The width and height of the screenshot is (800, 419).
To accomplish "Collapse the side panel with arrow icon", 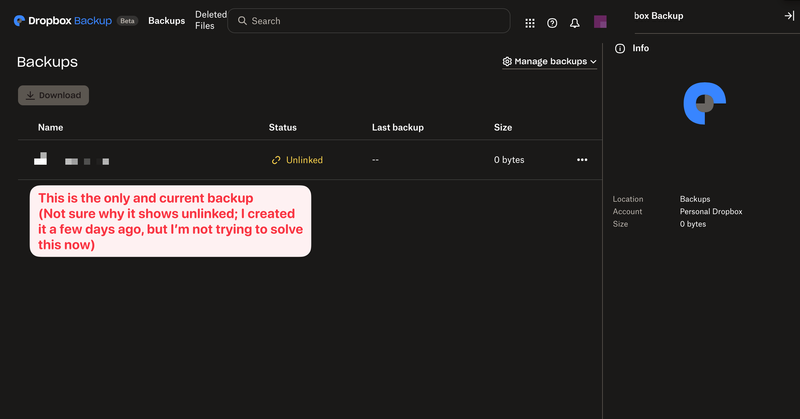I will 788,16.
